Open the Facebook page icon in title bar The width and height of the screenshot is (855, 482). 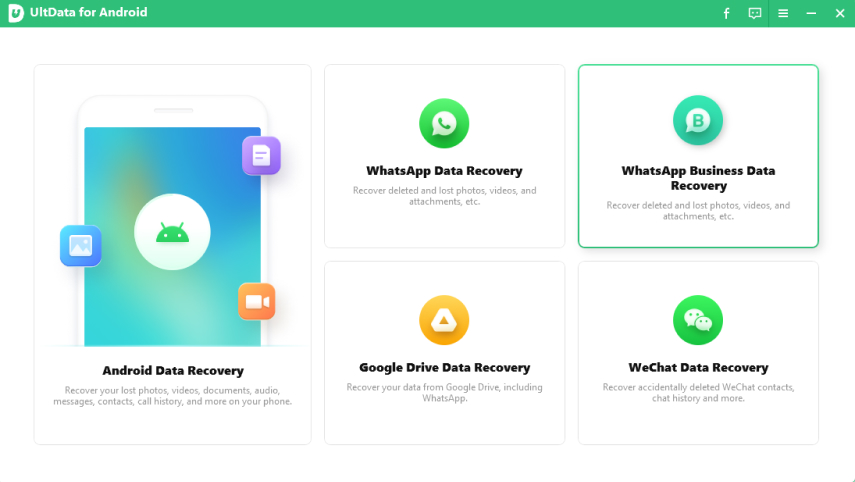[x=727, y=13]
